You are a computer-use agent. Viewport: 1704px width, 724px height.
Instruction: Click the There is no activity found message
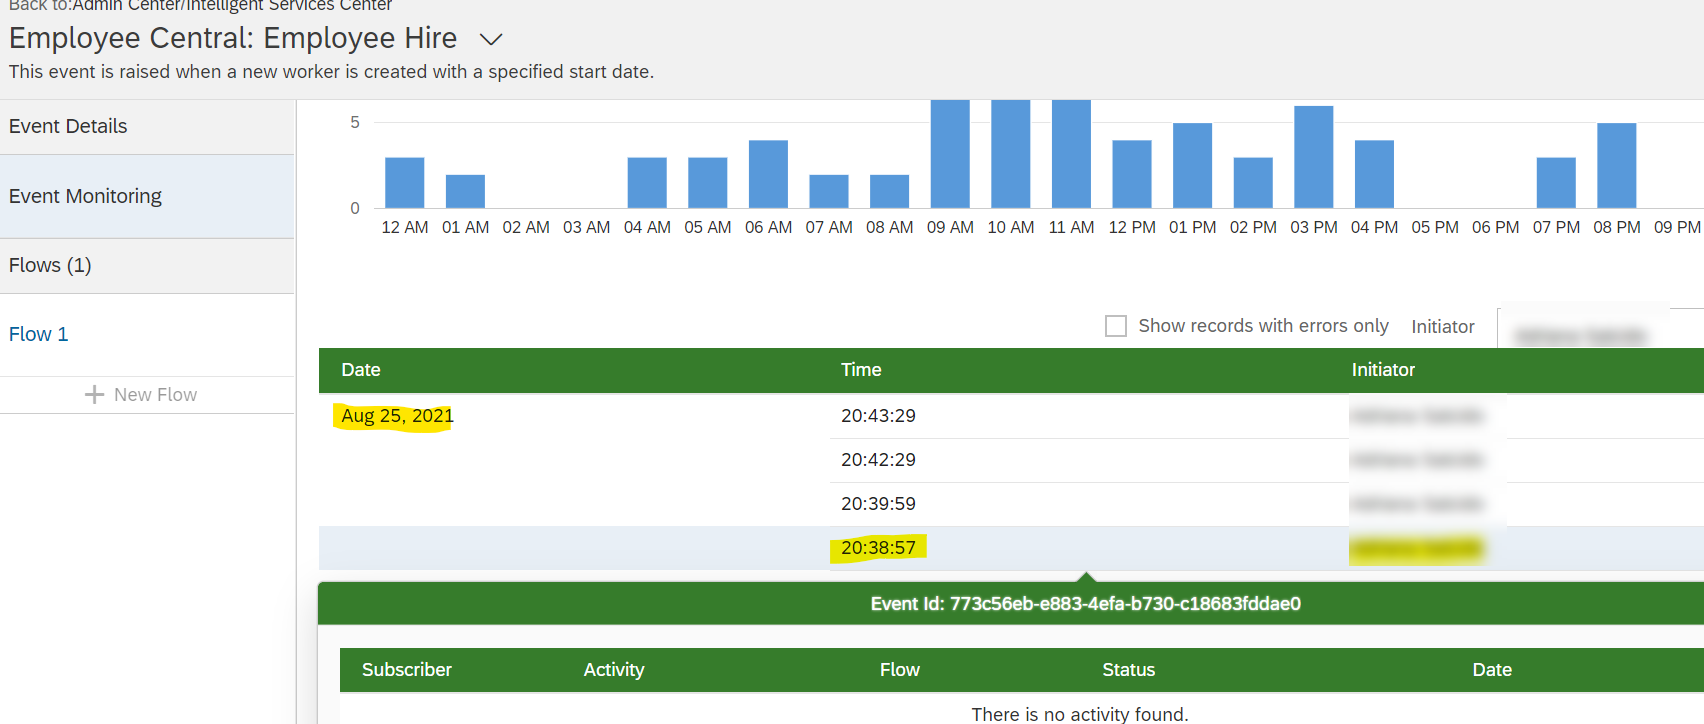tap(1080, 714)
